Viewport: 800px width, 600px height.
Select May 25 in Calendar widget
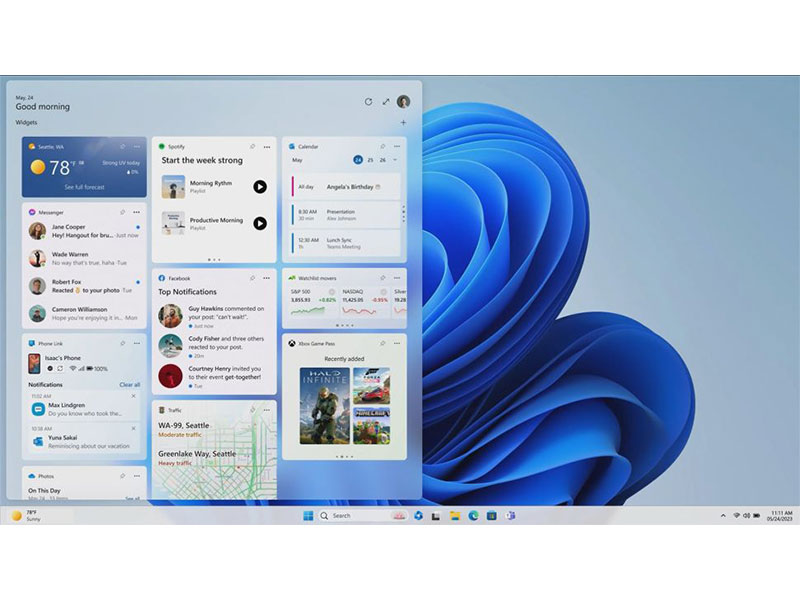pyautogui.click(x=370, y=160)
